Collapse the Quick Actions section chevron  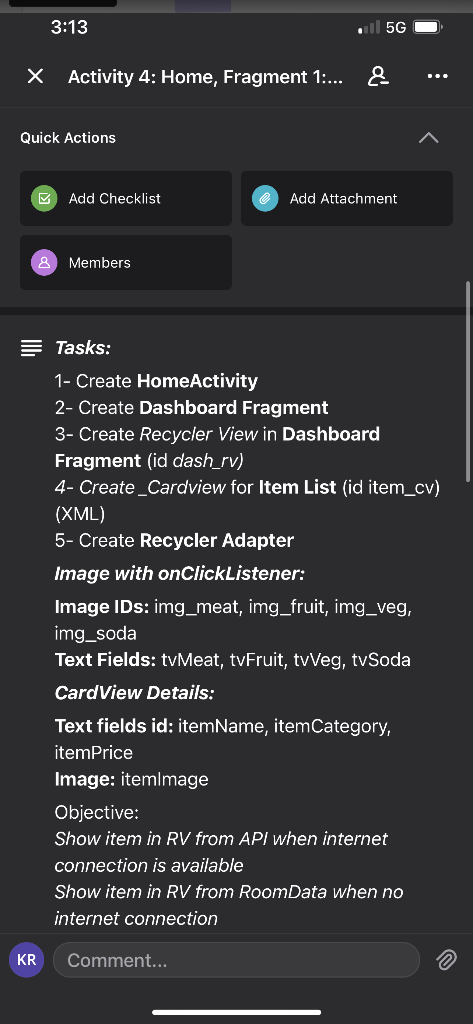429,138
